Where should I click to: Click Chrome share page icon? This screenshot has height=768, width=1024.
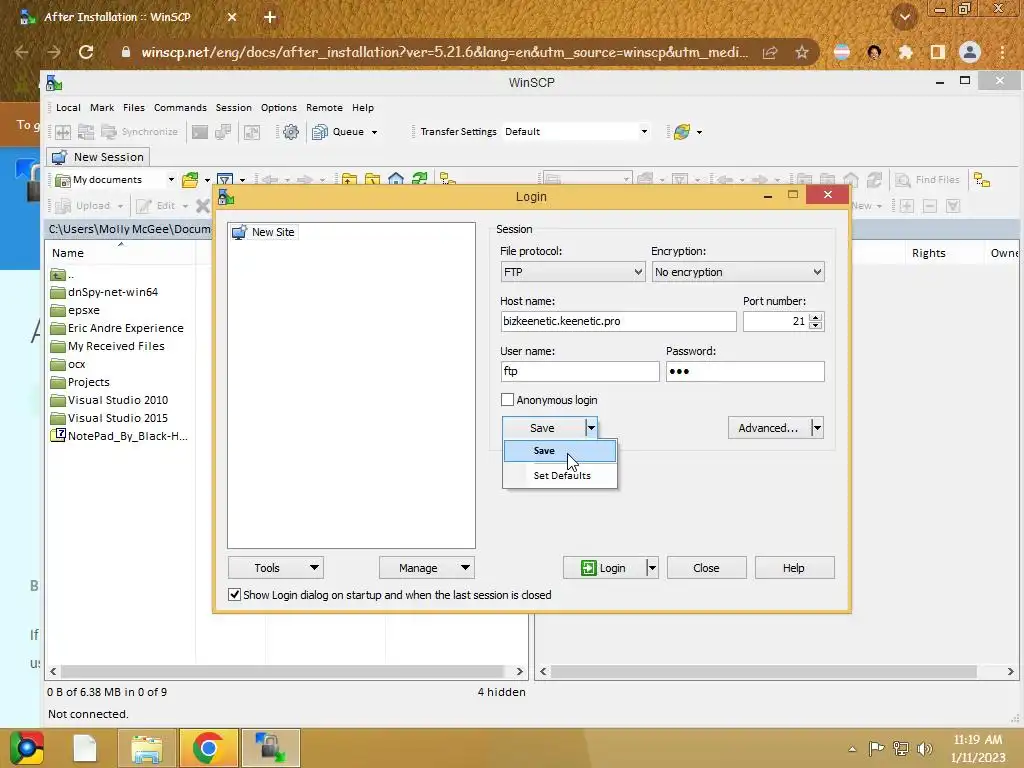tap(770, 52)
